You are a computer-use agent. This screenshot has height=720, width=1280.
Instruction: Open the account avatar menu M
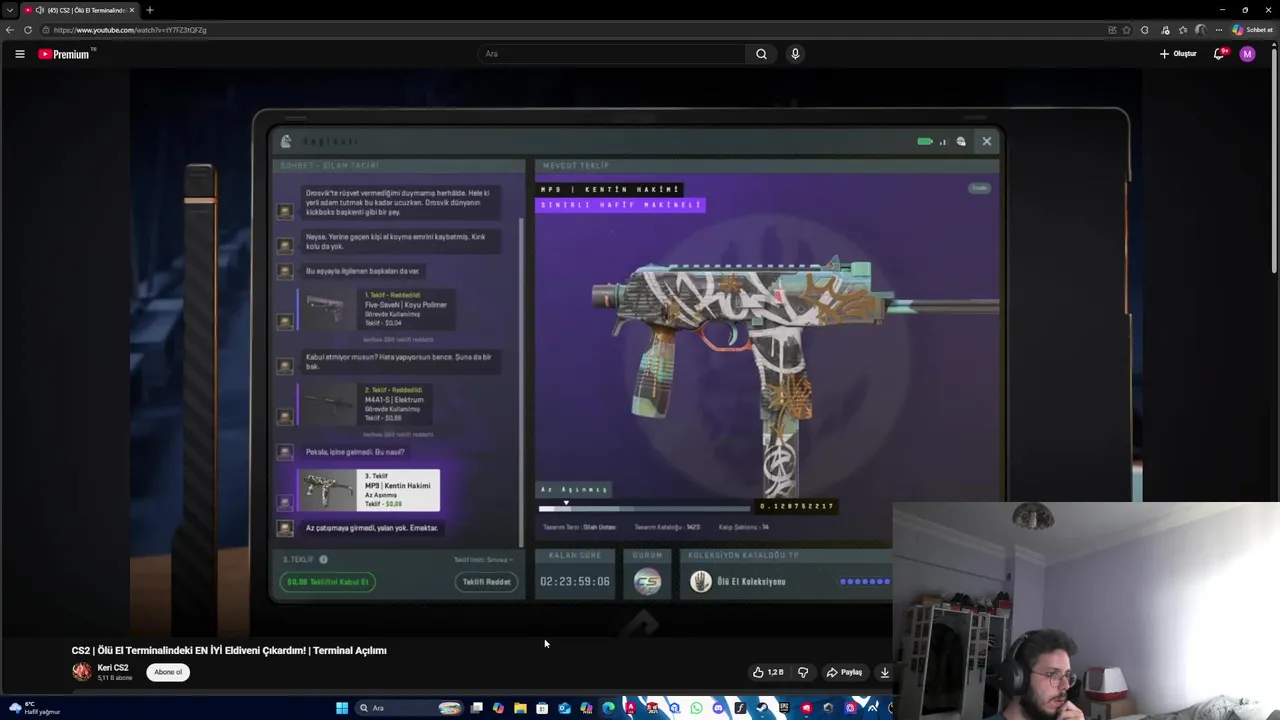coord(1247,54)
